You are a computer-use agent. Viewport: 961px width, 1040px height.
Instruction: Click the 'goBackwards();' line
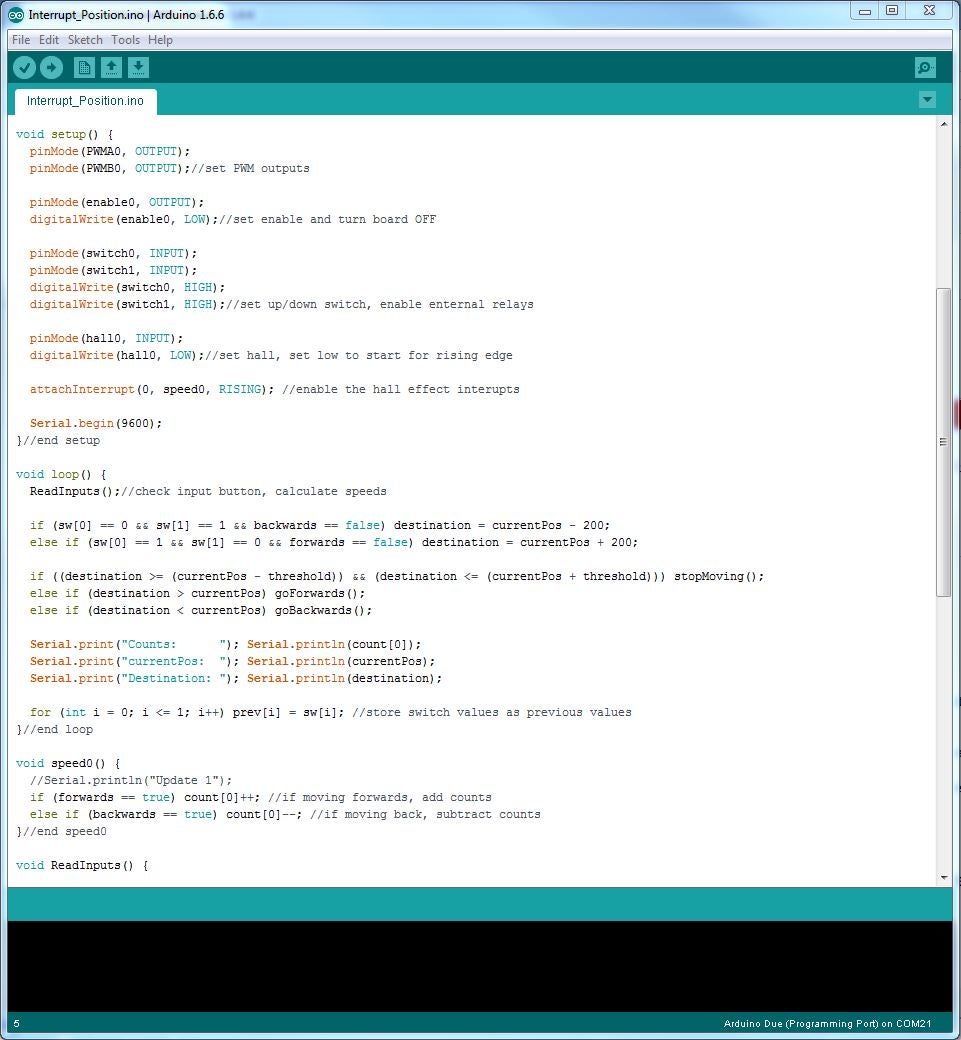point(201,610)
